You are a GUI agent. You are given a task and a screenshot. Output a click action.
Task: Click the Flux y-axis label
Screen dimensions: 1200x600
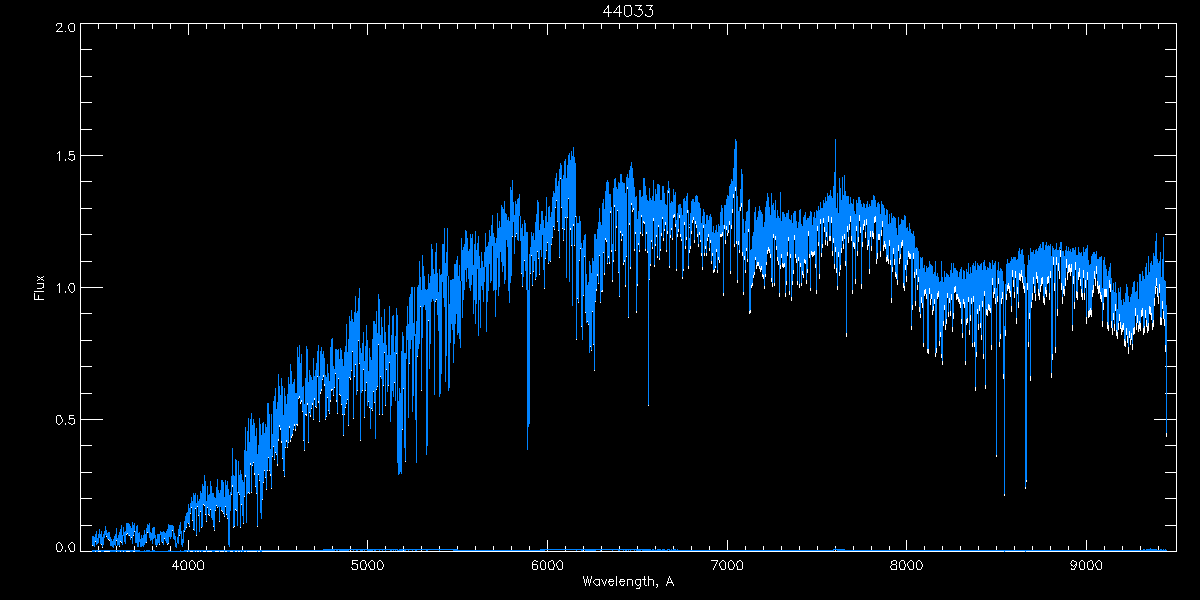point(40,288)
